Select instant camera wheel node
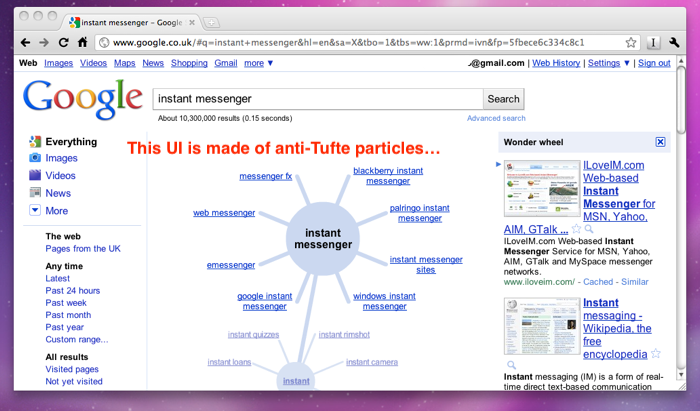This screenshot has height=411, width=700. (x=372, y=362)
